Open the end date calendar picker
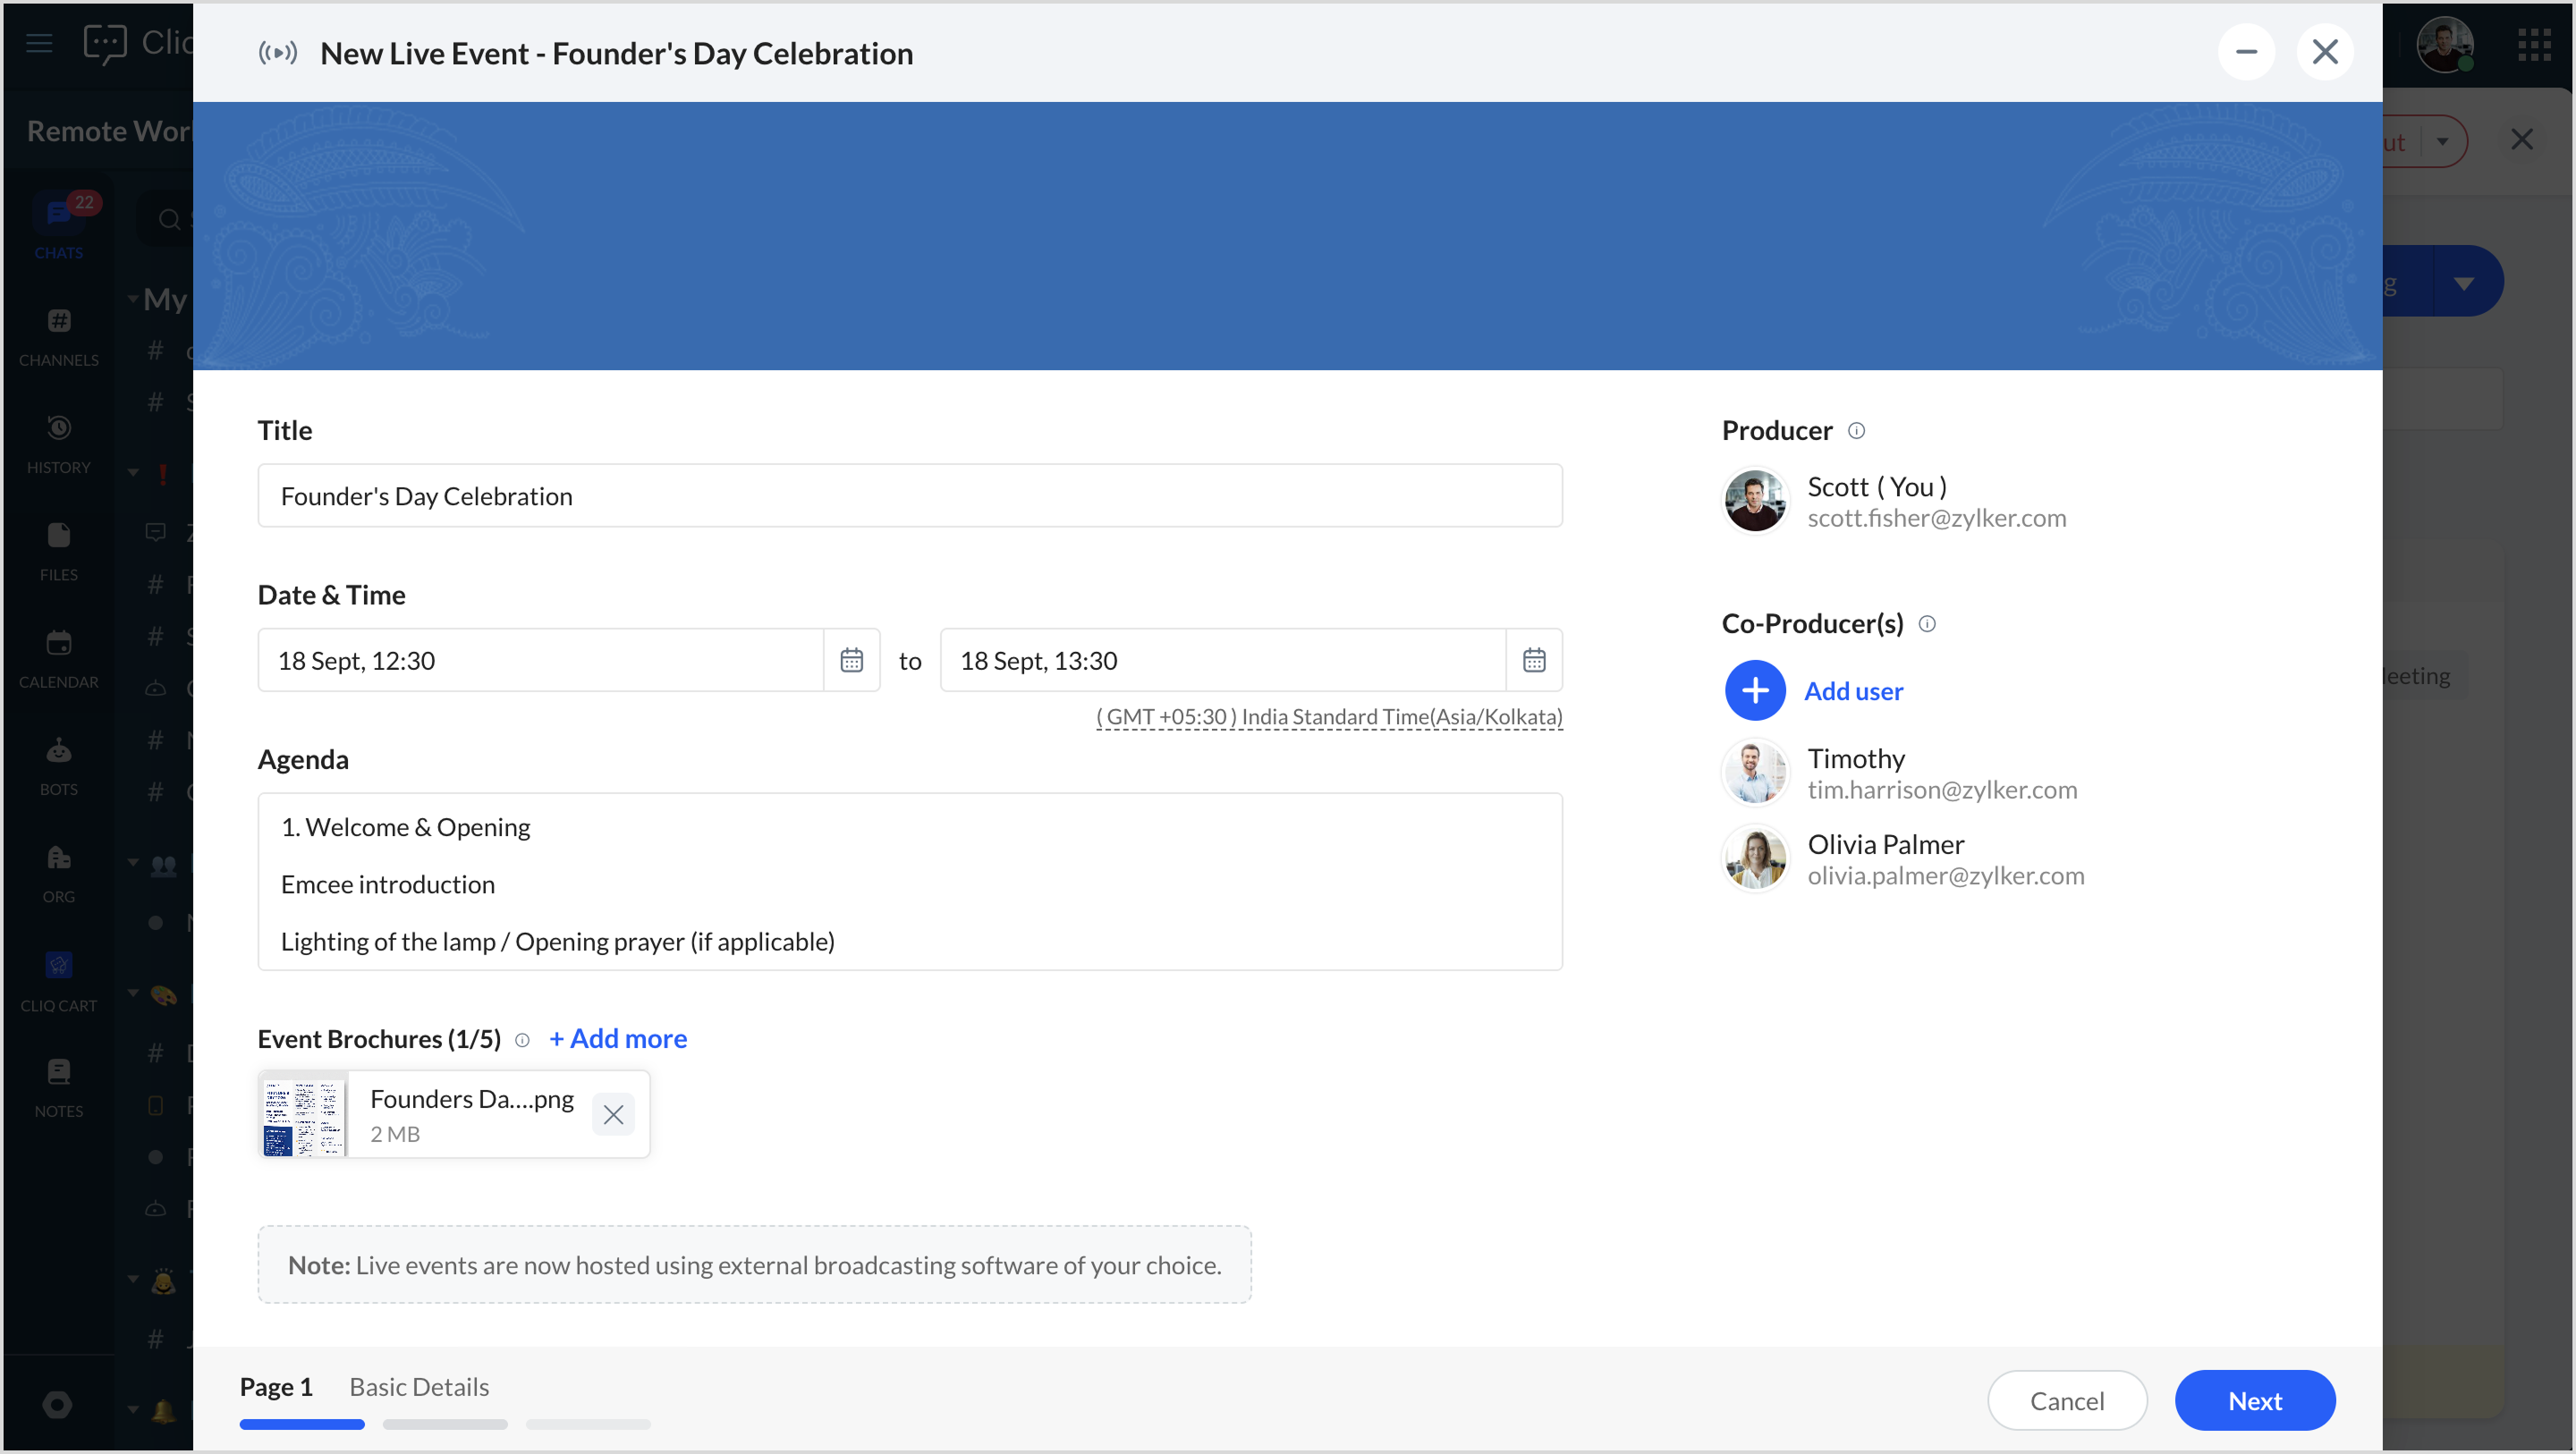 [x=1533, y=660]
